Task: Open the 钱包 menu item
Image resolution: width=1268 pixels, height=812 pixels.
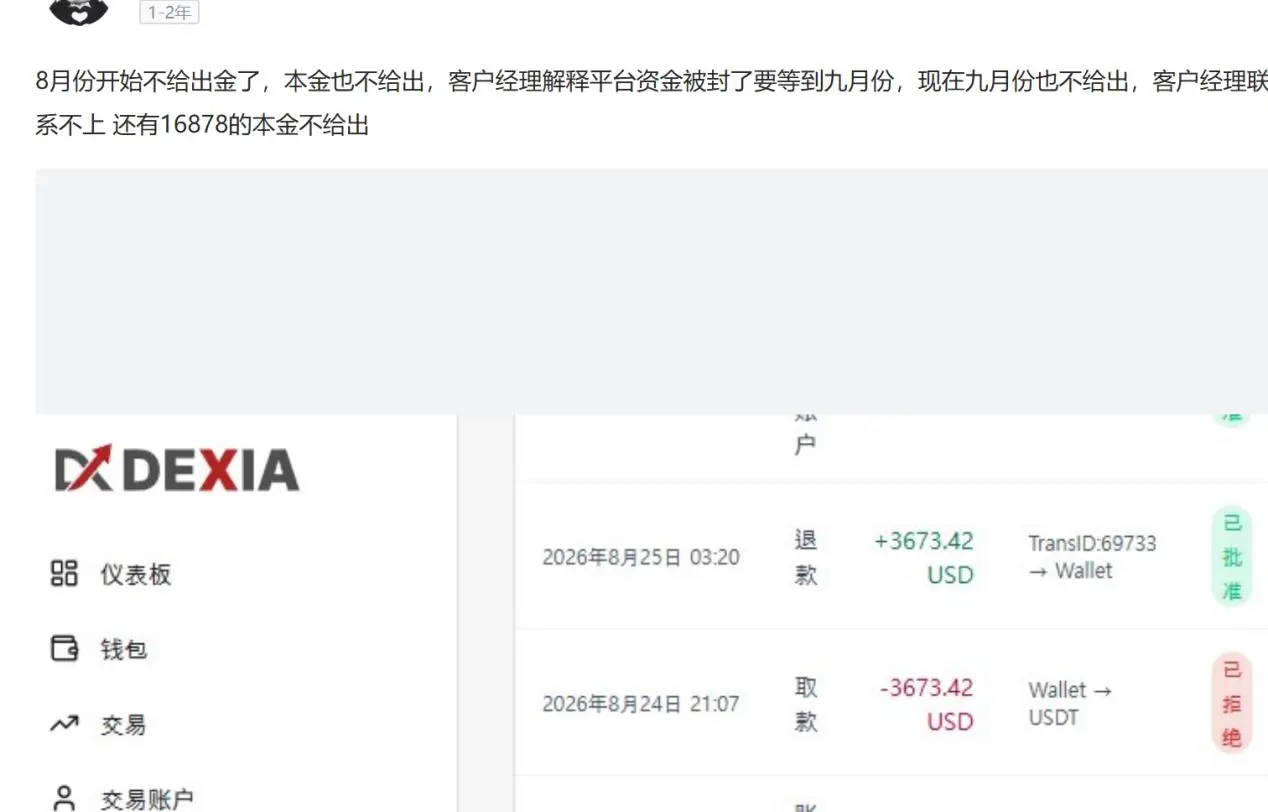Action: [124, 649]
